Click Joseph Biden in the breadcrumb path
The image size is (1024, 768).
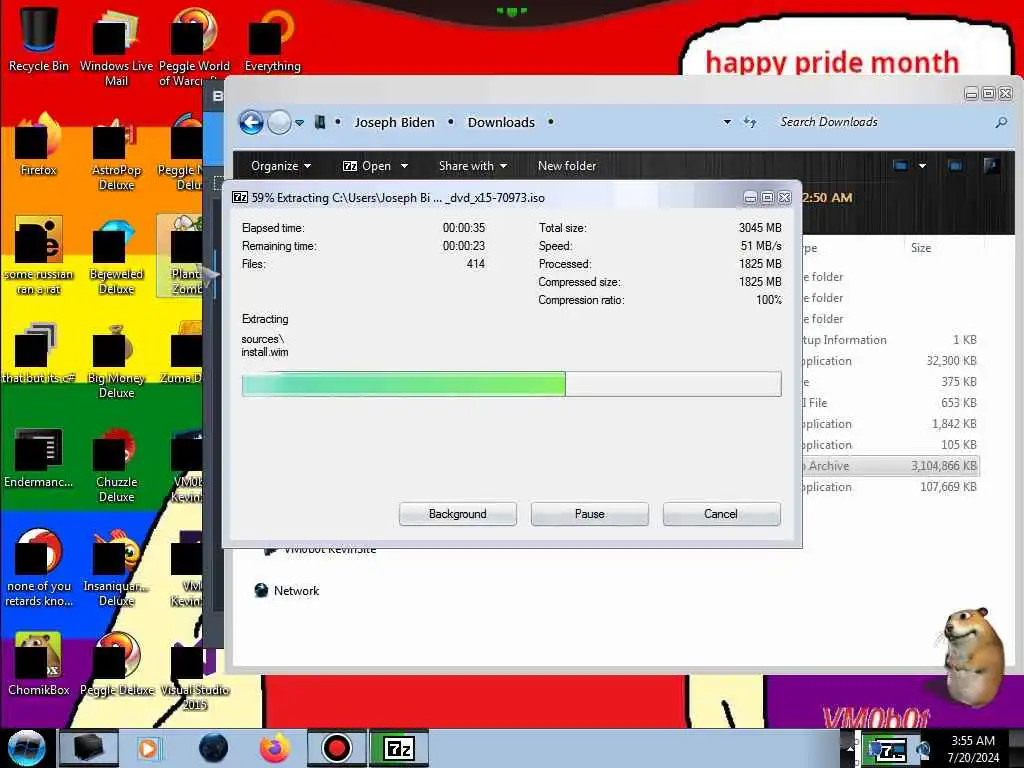(394, 122)
